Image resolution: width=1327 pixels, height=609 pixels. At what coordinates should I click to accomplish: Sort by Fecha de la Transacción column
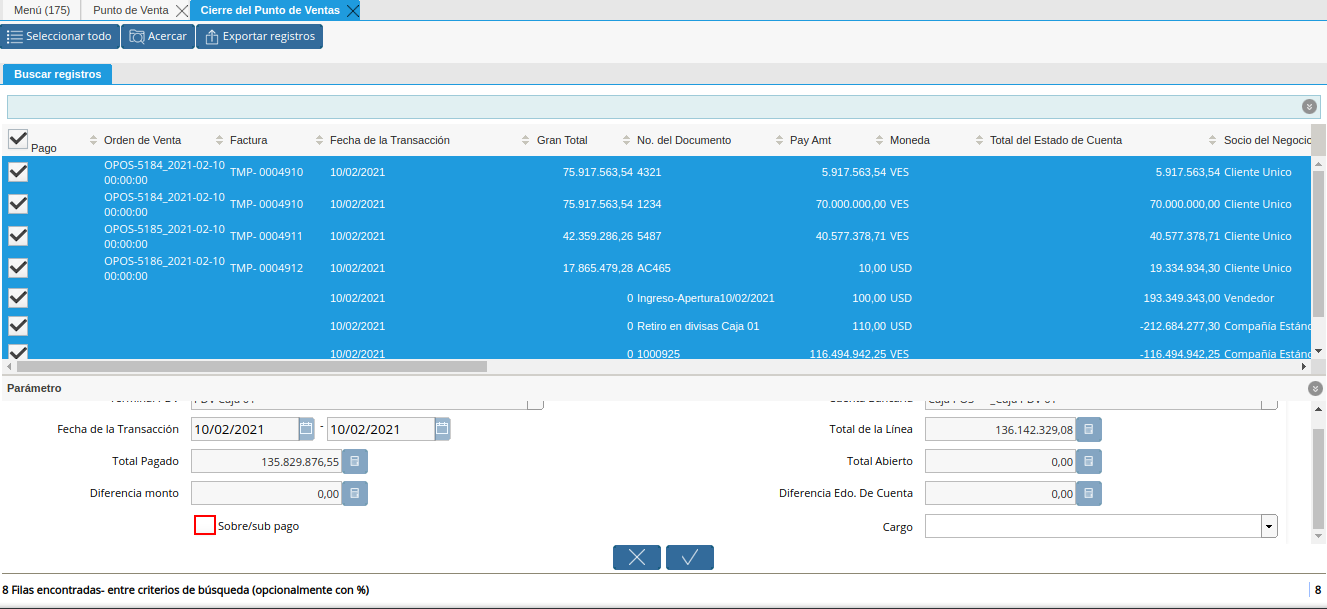(x=390, y=140)
